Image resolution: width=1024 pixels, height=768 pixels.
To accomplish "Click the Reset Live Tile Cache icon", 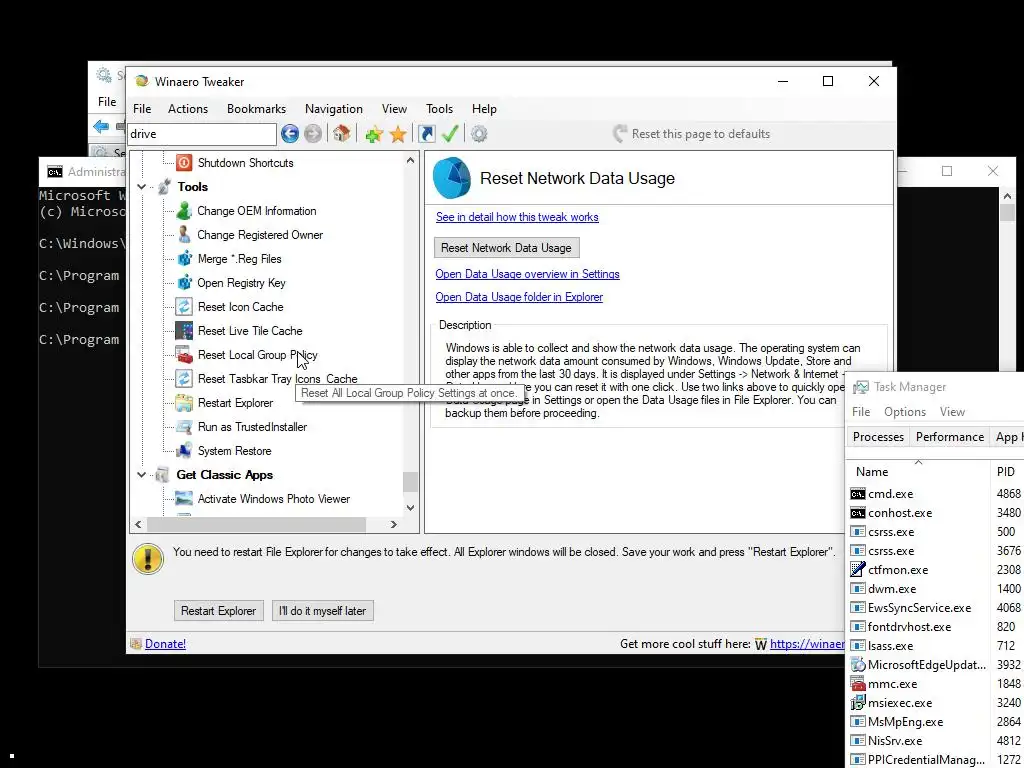I will pyautogui.click(x=184, y=330).
